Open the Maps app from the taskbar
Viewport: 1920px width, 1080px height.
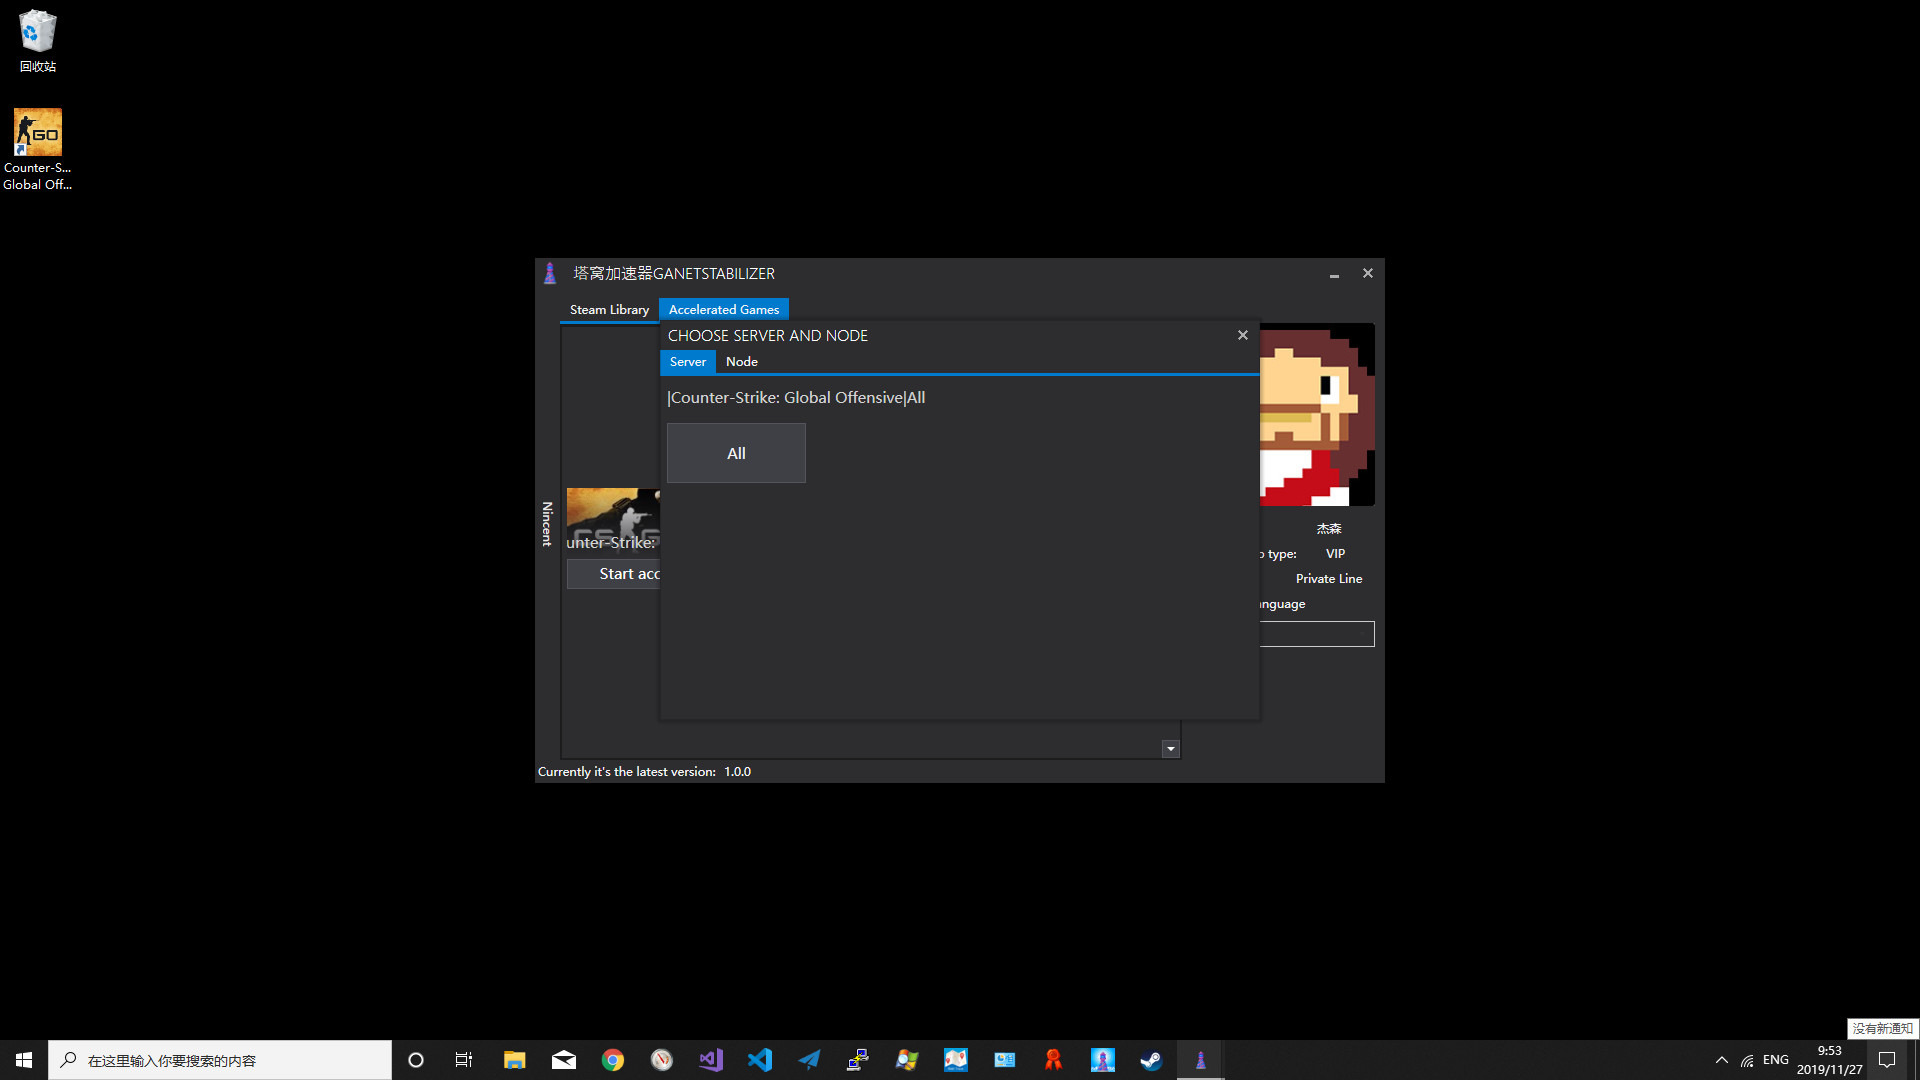956,1060
